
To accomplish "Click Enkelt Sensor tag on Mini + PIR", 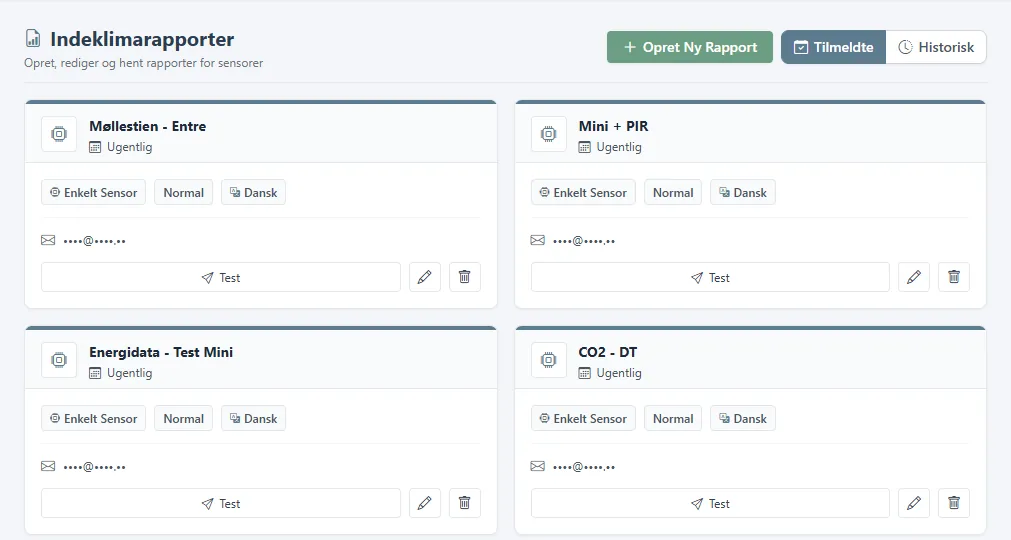I will coord(584,193).
